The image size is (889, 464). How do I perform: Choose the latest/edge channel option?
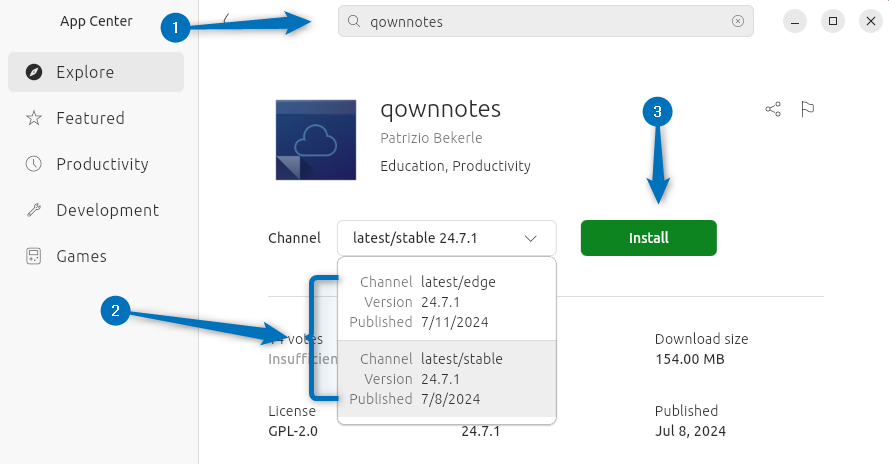click(447, 302)
